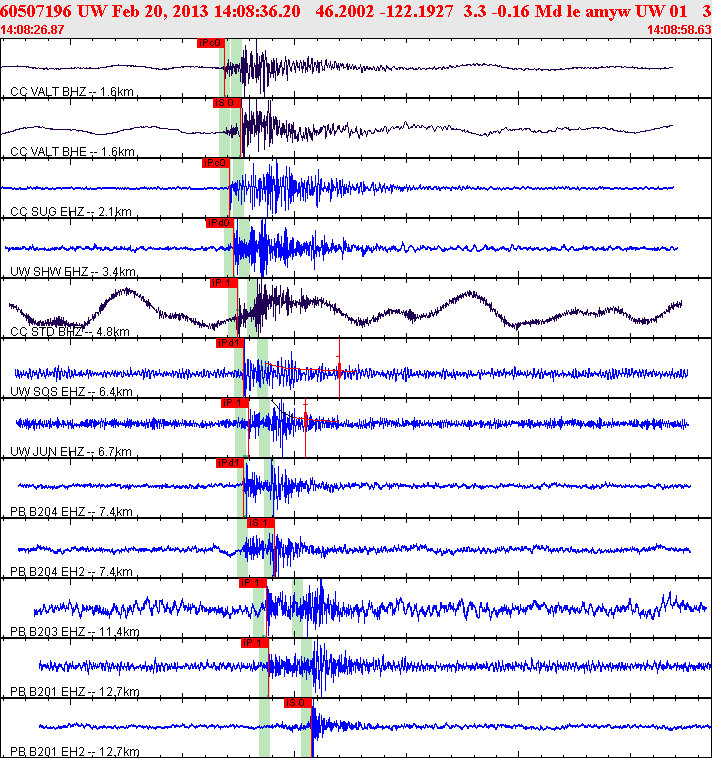
Task: Click the 'PB B201 EH2 -- 12.7km' label
Action: point(75,751)
